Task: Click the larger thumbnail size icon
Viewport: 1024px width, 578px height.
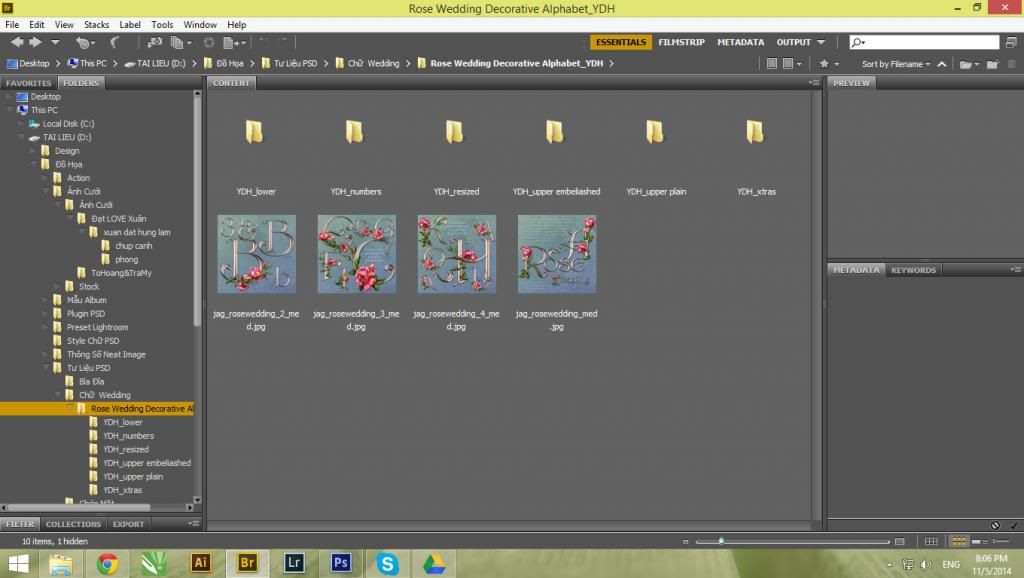Action: coord(899,541)
